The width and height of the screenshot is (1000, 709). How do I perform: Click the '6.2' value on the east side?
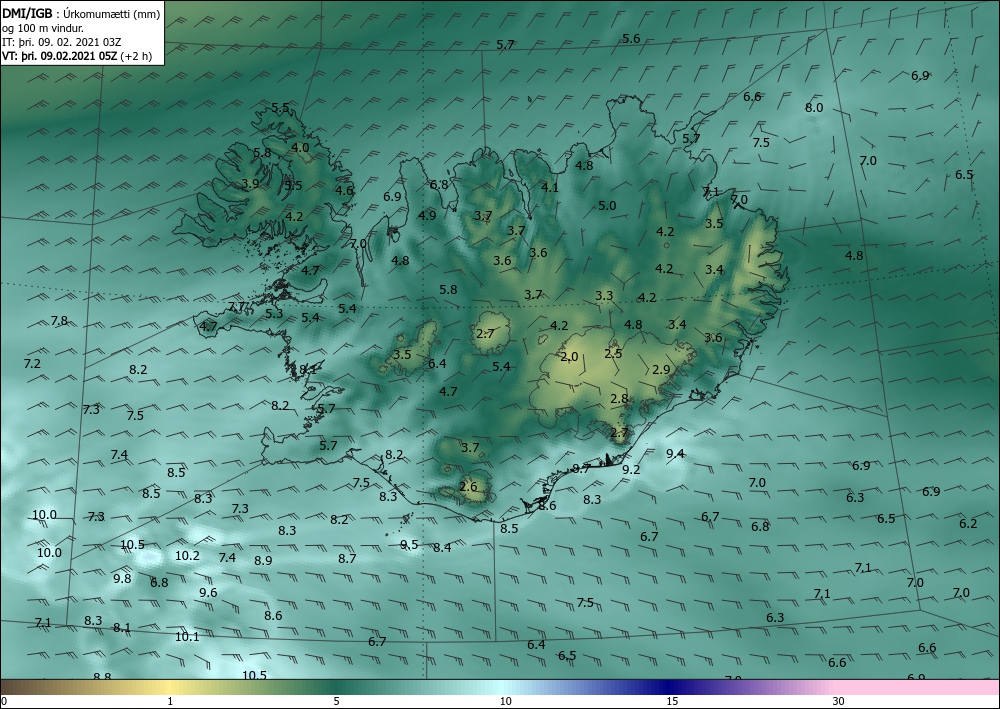click(968, 523)
